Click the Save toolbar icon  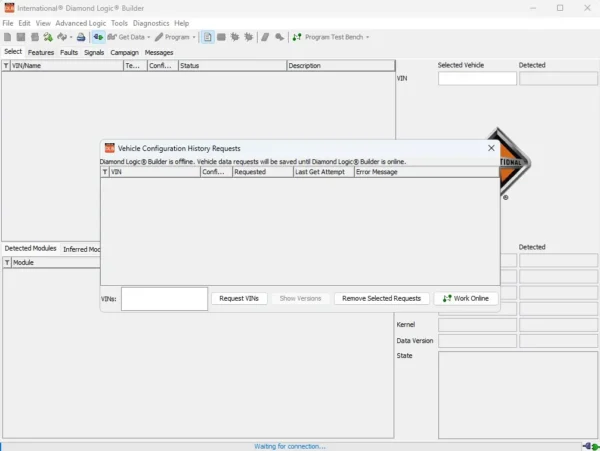[21, 37]
